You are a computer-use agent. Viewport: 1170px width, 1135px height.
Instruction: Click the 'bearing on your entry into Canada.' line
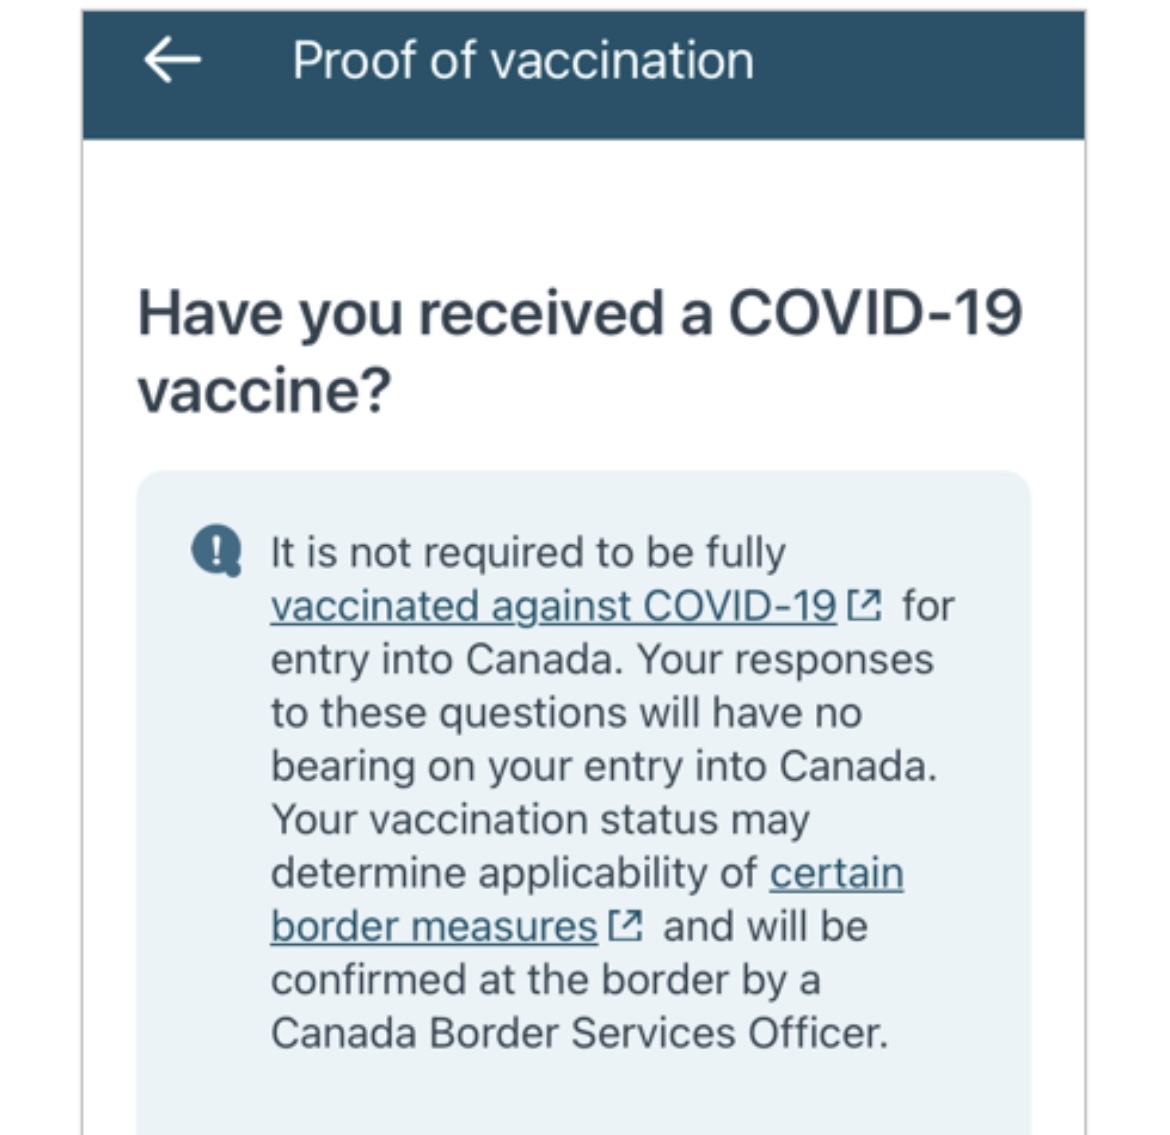pyautogui.click(x=604, y=766)
